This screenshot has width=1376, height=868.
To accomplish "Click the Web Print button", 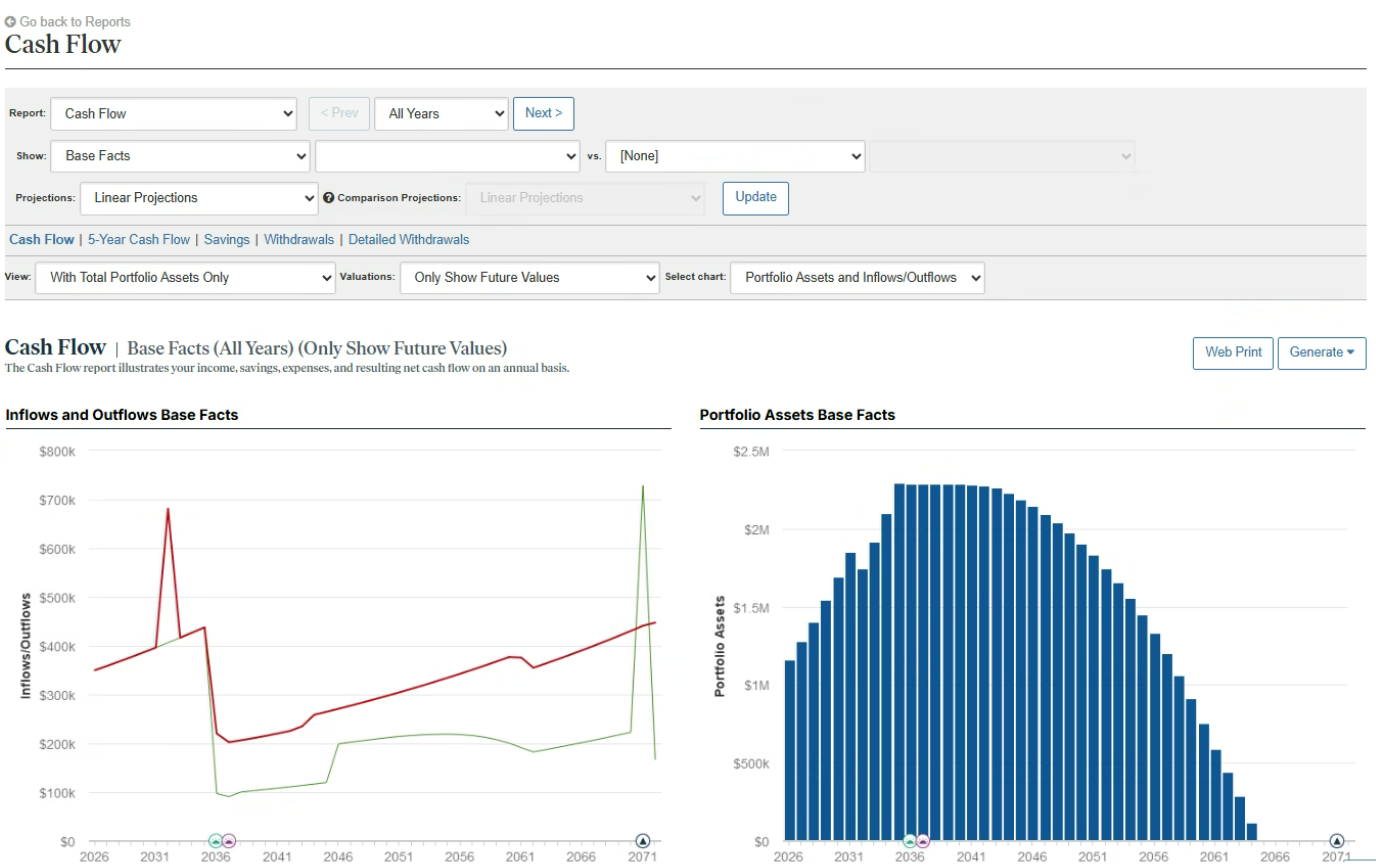I will (1233, 353).
